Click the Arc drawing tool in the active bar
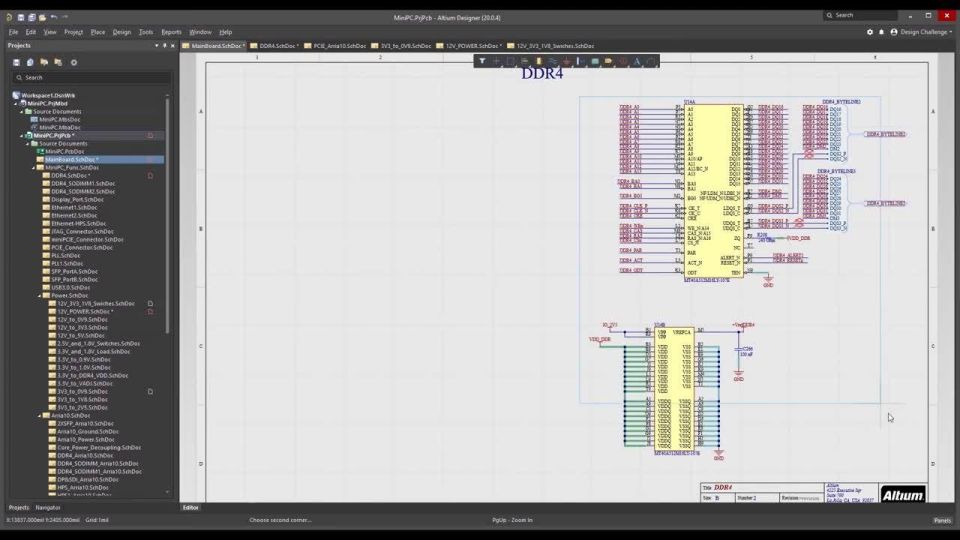The image size is (960, 540). click(x=651, y=61)
